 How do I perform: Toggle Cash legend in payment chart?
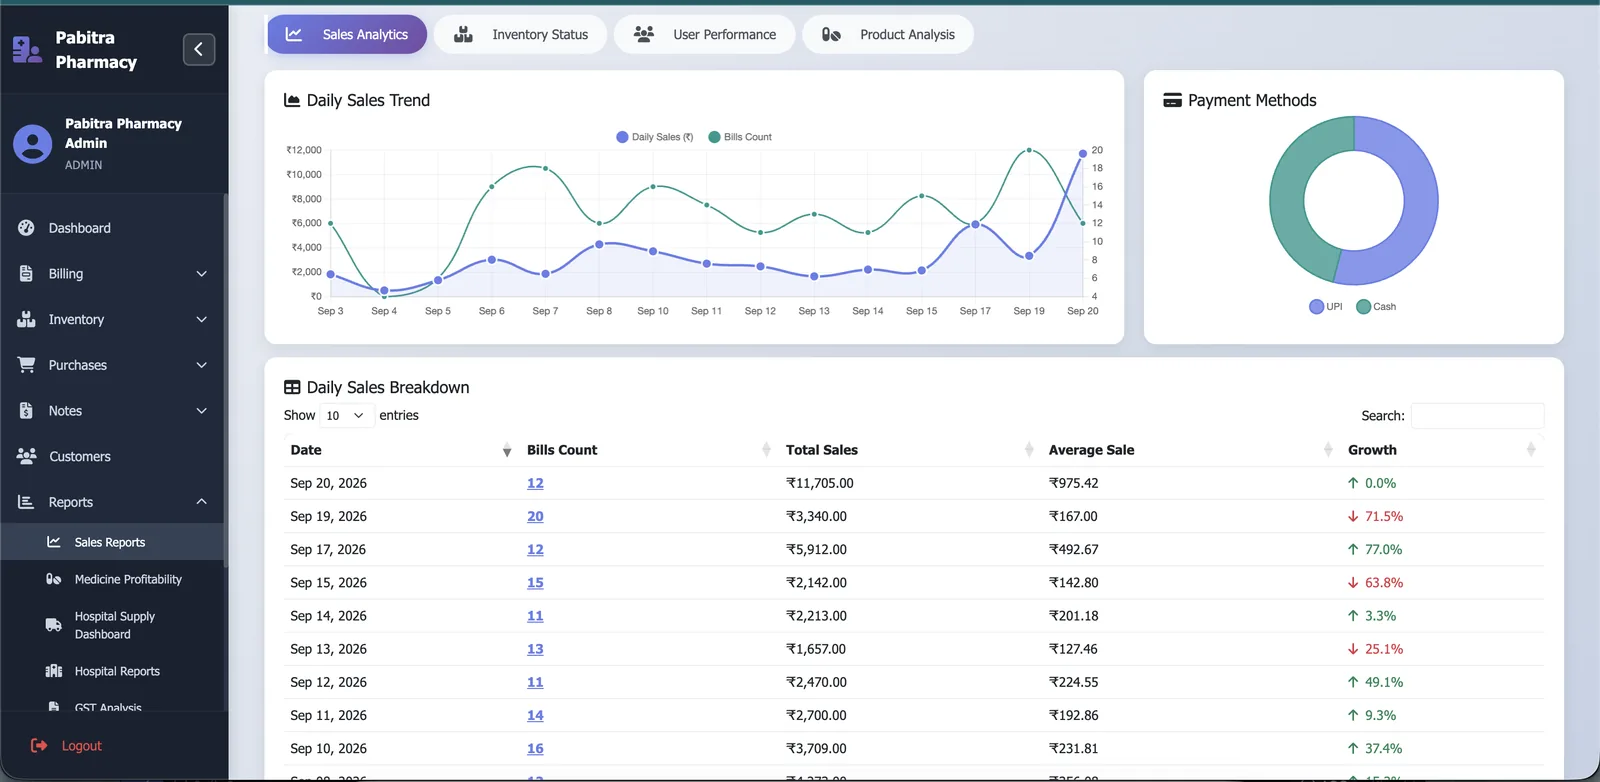click(1376, 307)
